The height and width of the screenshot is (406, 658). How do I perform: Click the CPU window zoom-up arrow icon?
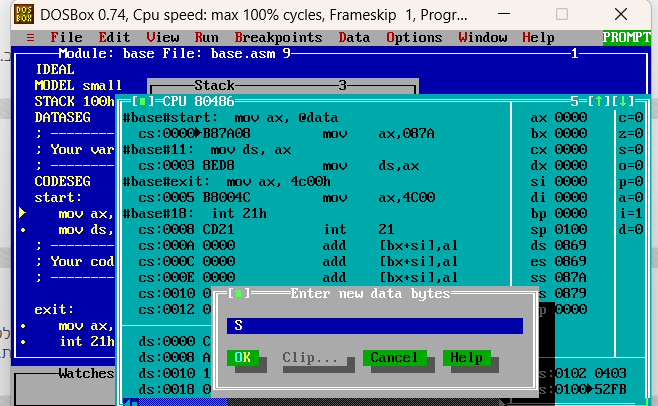click(x=599, y=101)
